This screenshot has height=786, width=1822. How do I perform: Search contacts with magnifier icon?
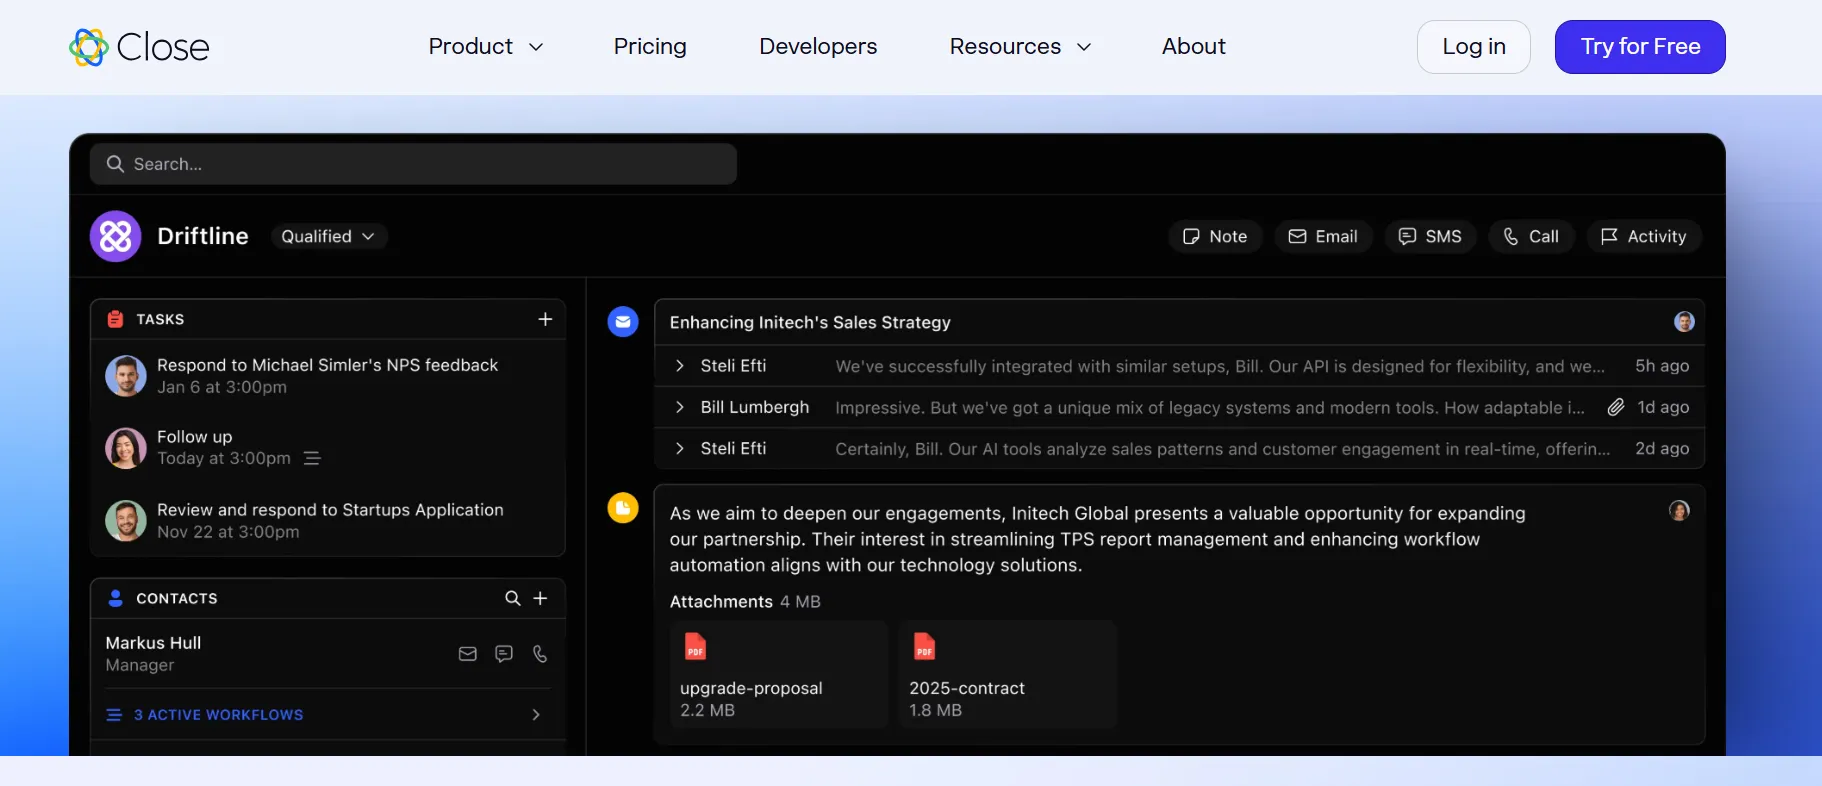tap(512, 598)
